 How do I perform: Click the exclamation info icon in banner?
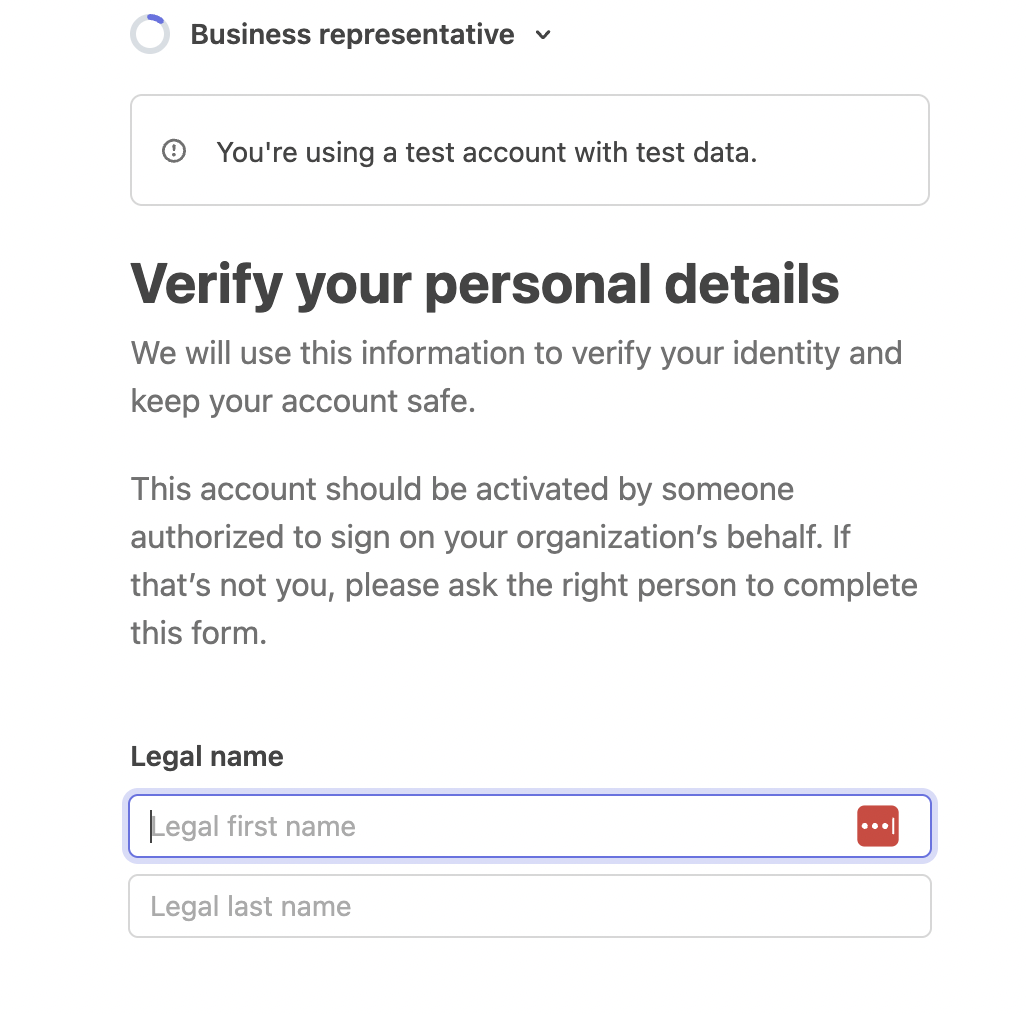coord(174,151)
